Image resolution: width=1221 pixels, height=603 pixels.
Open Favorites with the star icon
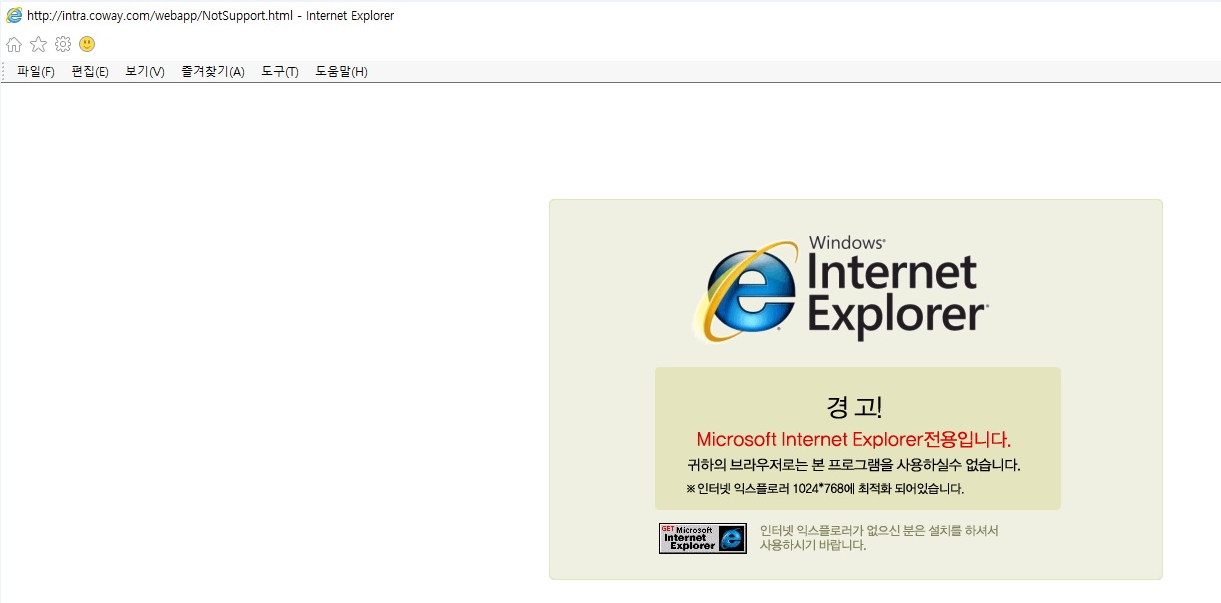[38, 44]
